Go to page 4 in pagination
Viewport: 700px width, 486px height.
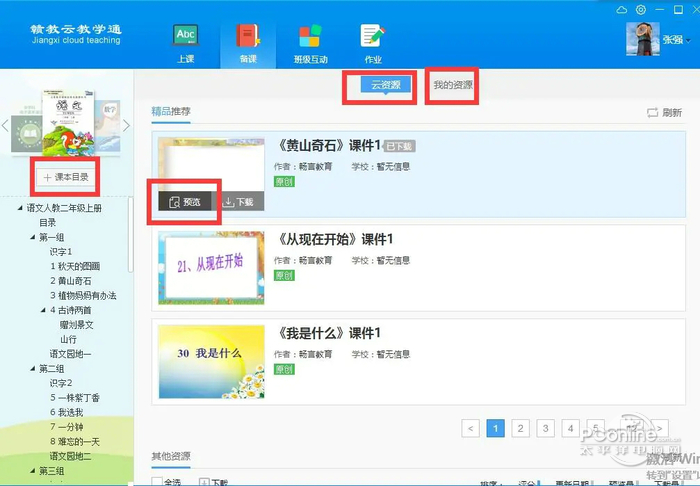(x=571, y=428)
